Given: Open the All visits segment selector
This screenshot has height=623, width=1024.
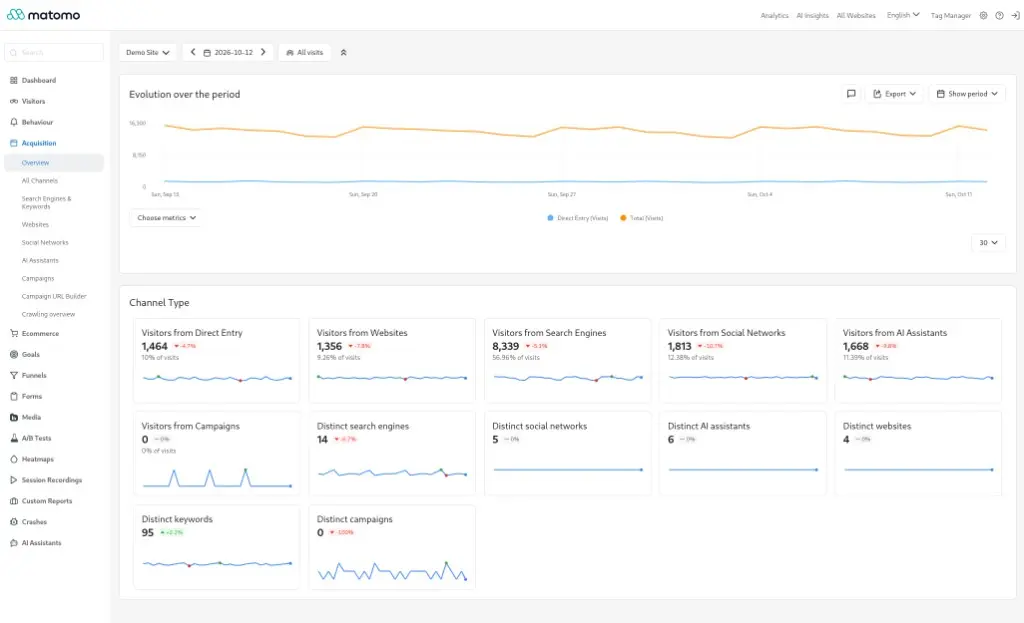Looking at the screenshot, I should click(x=304, y=52).
